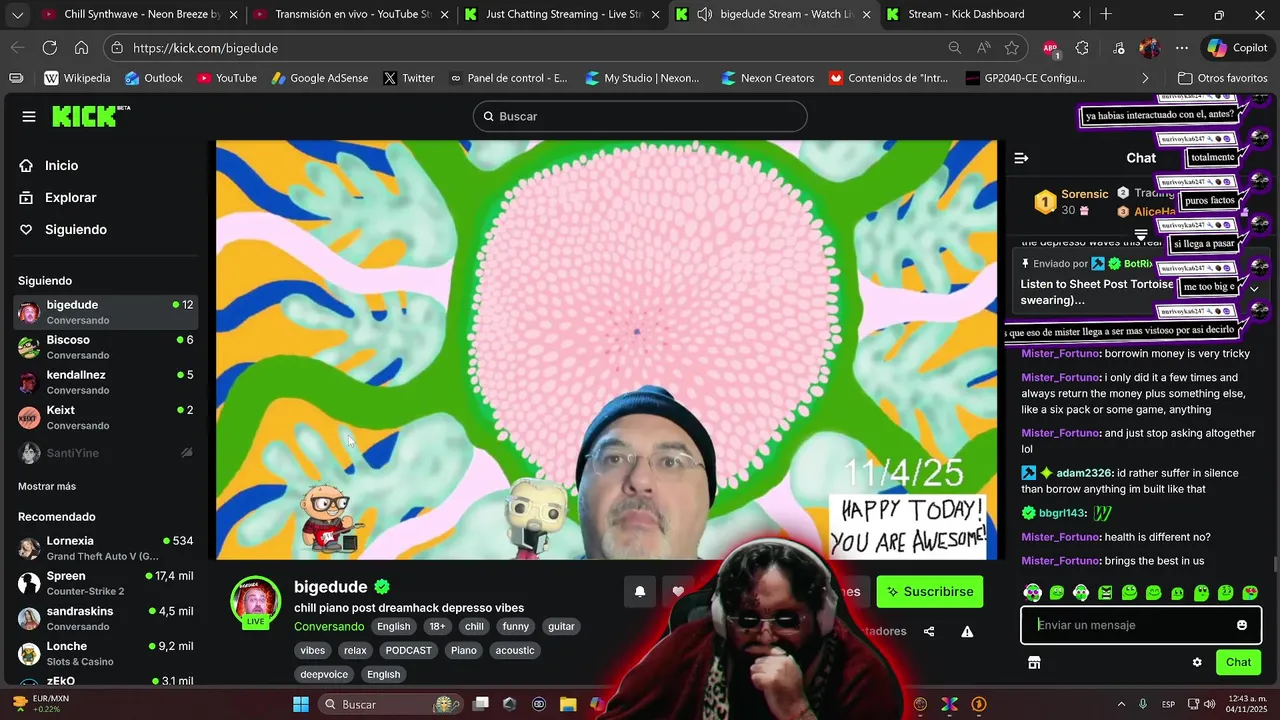Open chat shop icon

[1034, 662]
